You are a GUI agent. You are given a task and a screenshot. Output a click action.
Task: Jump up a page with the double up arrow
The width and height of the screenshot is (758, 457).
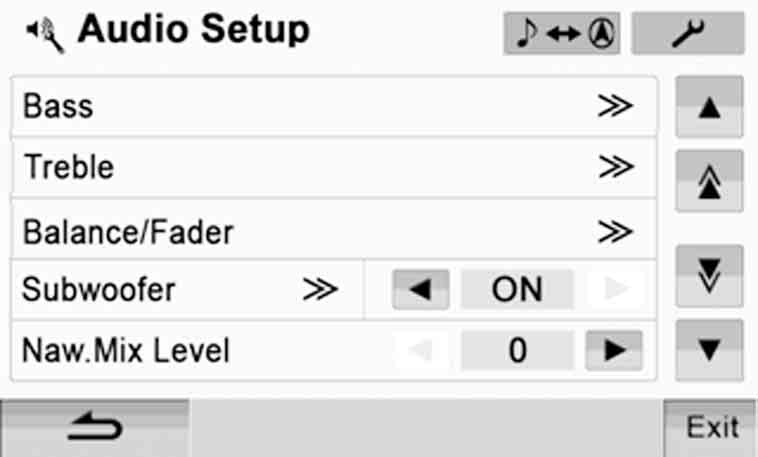coord(709,182)
